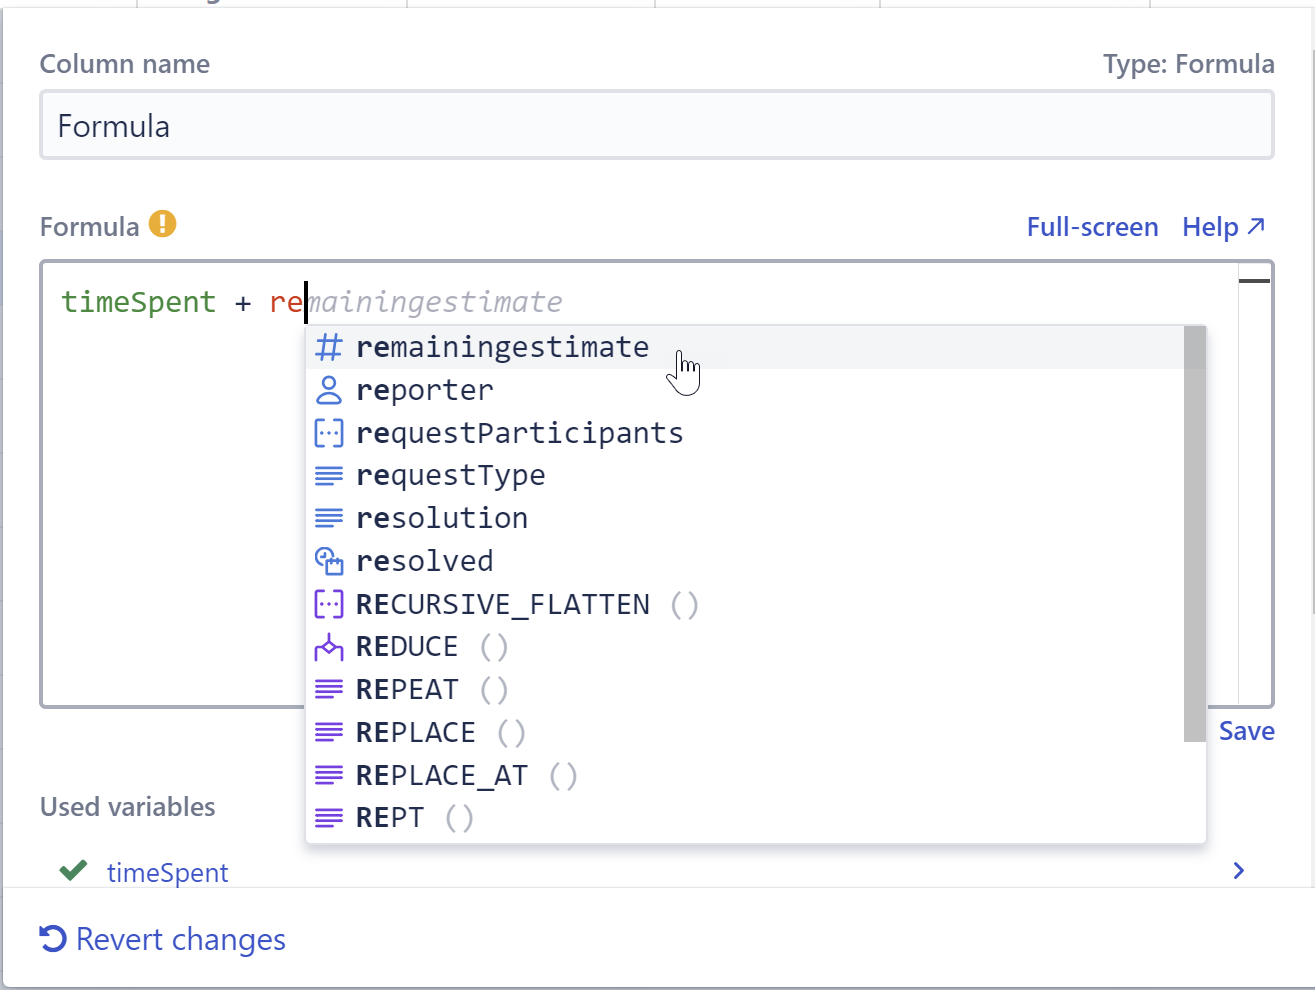Click the purple lines icon beside REPT
The image size is (1315, 990).
point(329,818)
